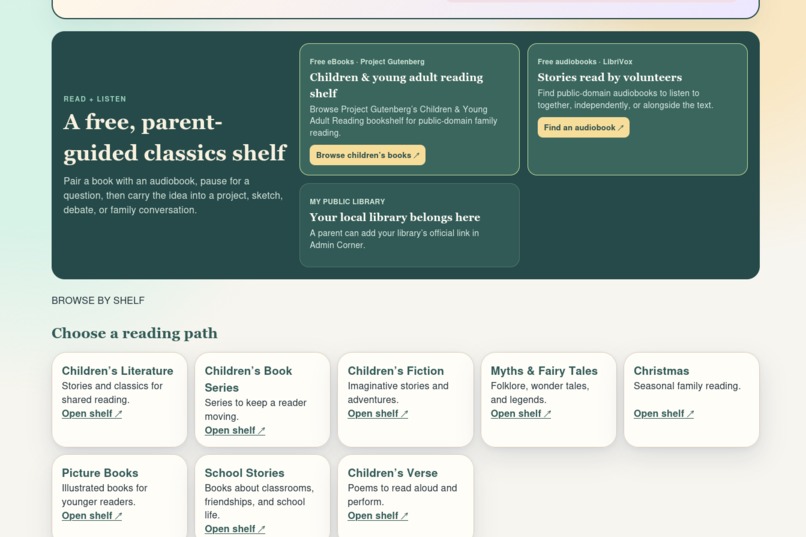The image size is (806, 537).
Task: Click 'Illustrated books for younger readers.' text
Action: pos(104,495)
